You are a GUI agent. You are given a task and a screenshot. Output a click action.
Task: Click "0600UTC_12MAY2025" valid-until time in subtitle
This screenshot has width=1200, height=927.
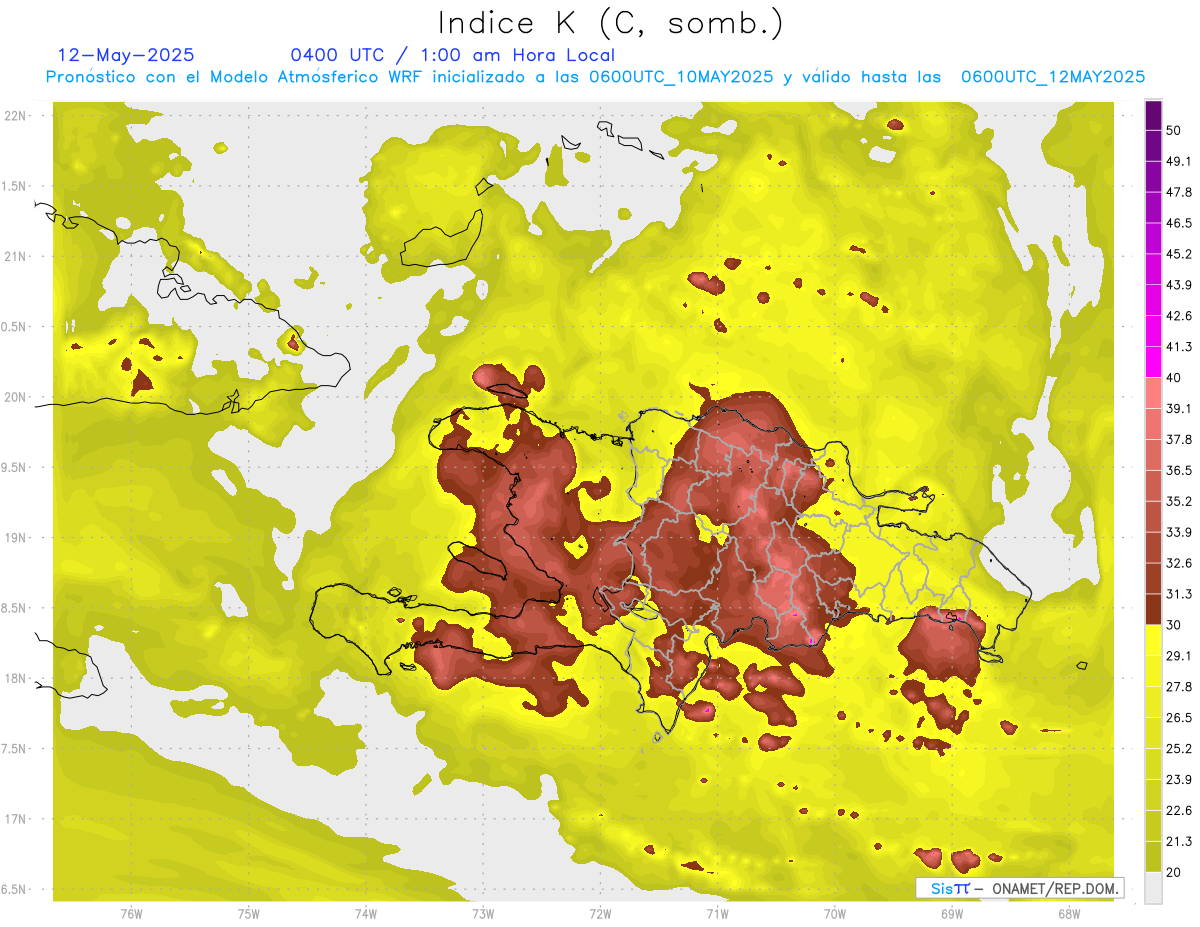[1052, 77]
